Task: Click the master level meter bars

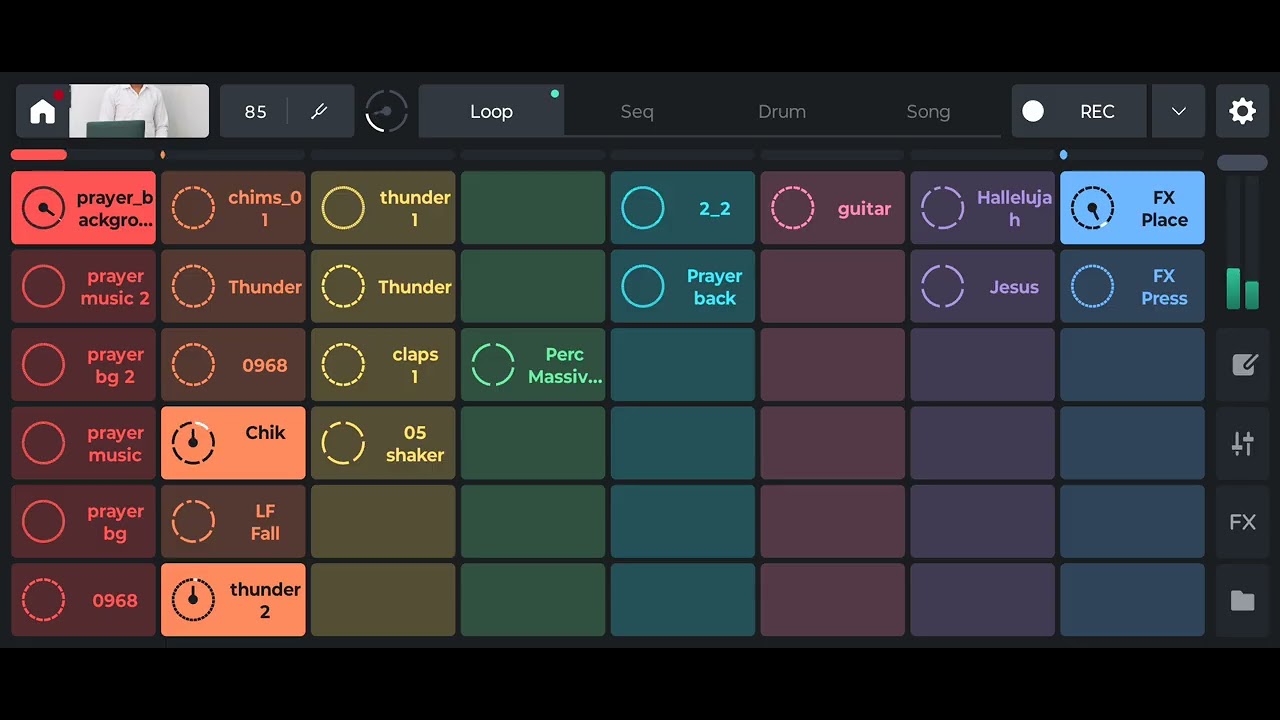Action: [1242, 244]
